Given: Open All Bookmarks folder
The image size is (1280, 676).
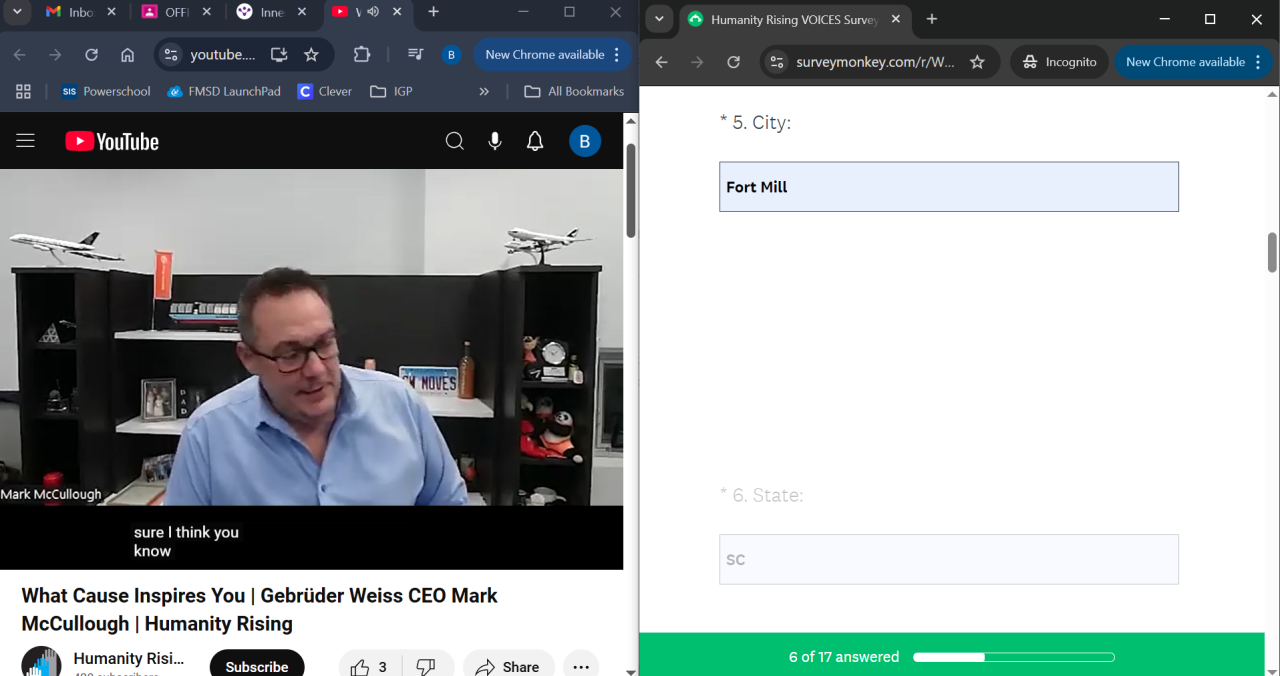Looking at the screenshot, I should [574, 91].
